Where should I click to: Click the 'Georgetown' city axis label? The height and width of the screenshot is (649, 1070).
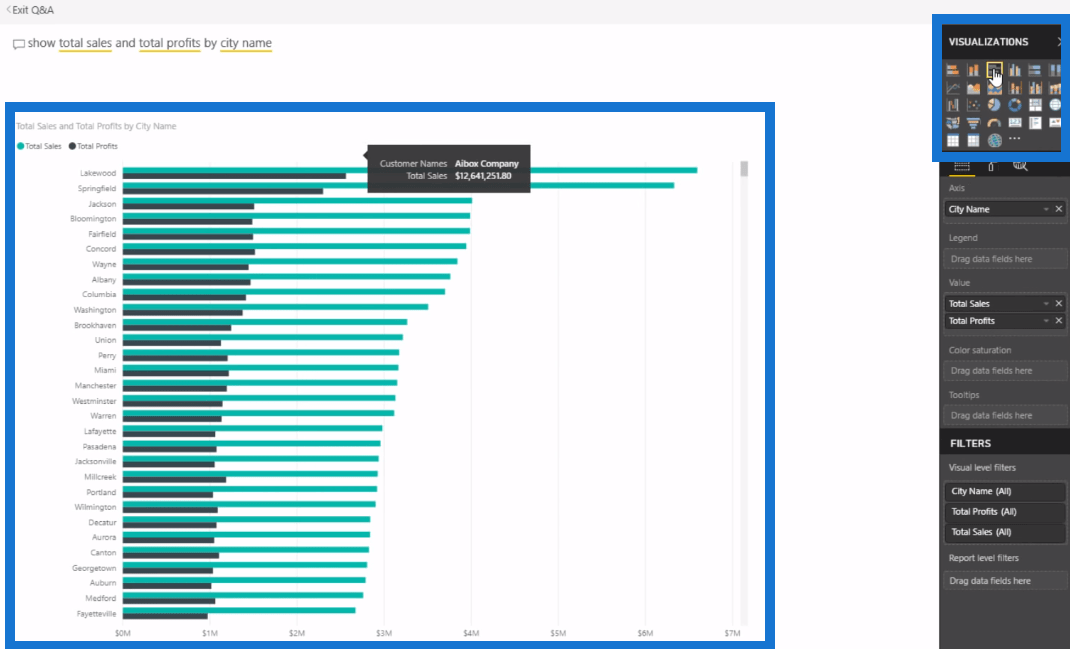(x=94, y=568)
